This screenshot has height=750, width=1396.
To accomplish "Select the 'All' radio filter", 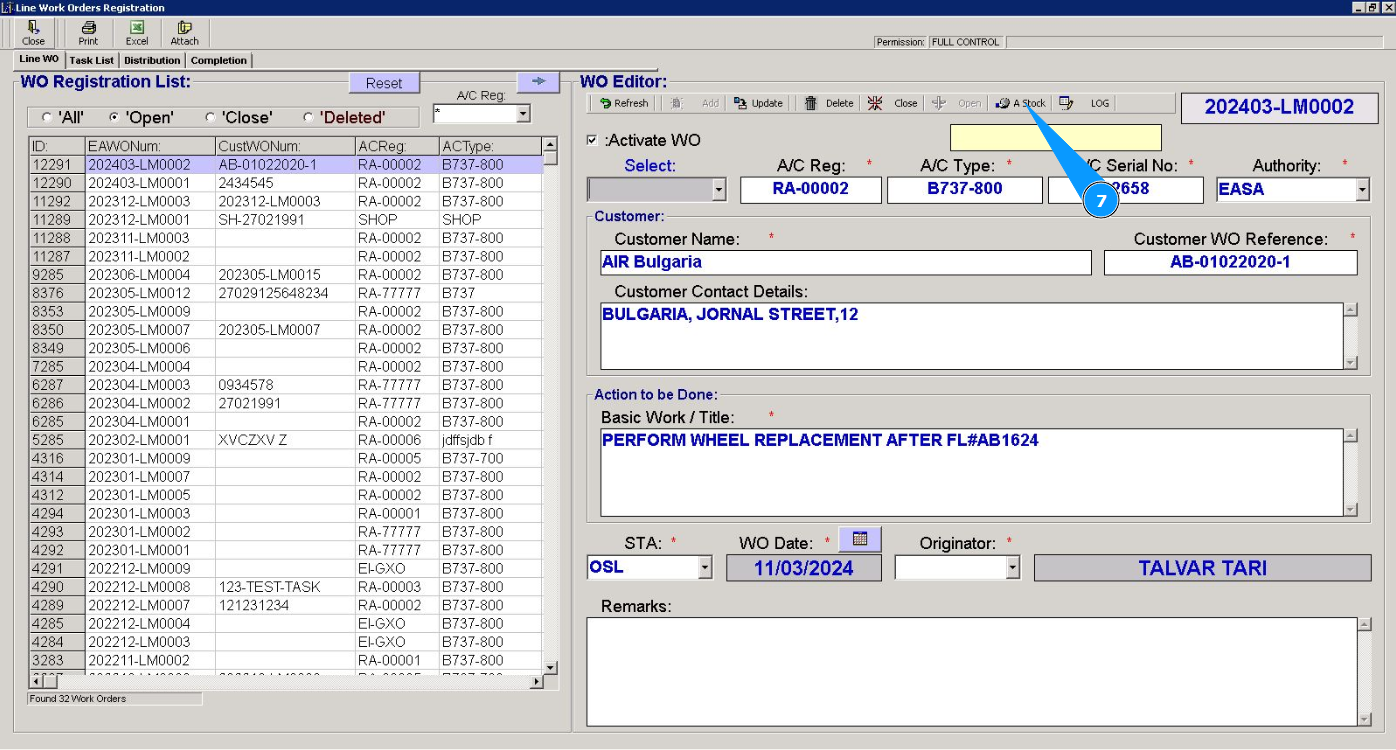I will 47,118.
